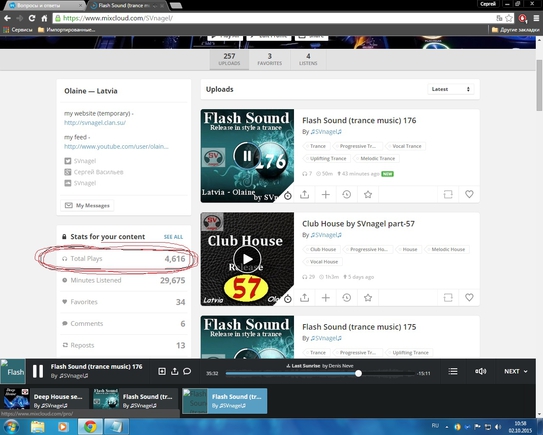
Task: Click add-to-playlist icon in player bar
Action: [162, 371]
